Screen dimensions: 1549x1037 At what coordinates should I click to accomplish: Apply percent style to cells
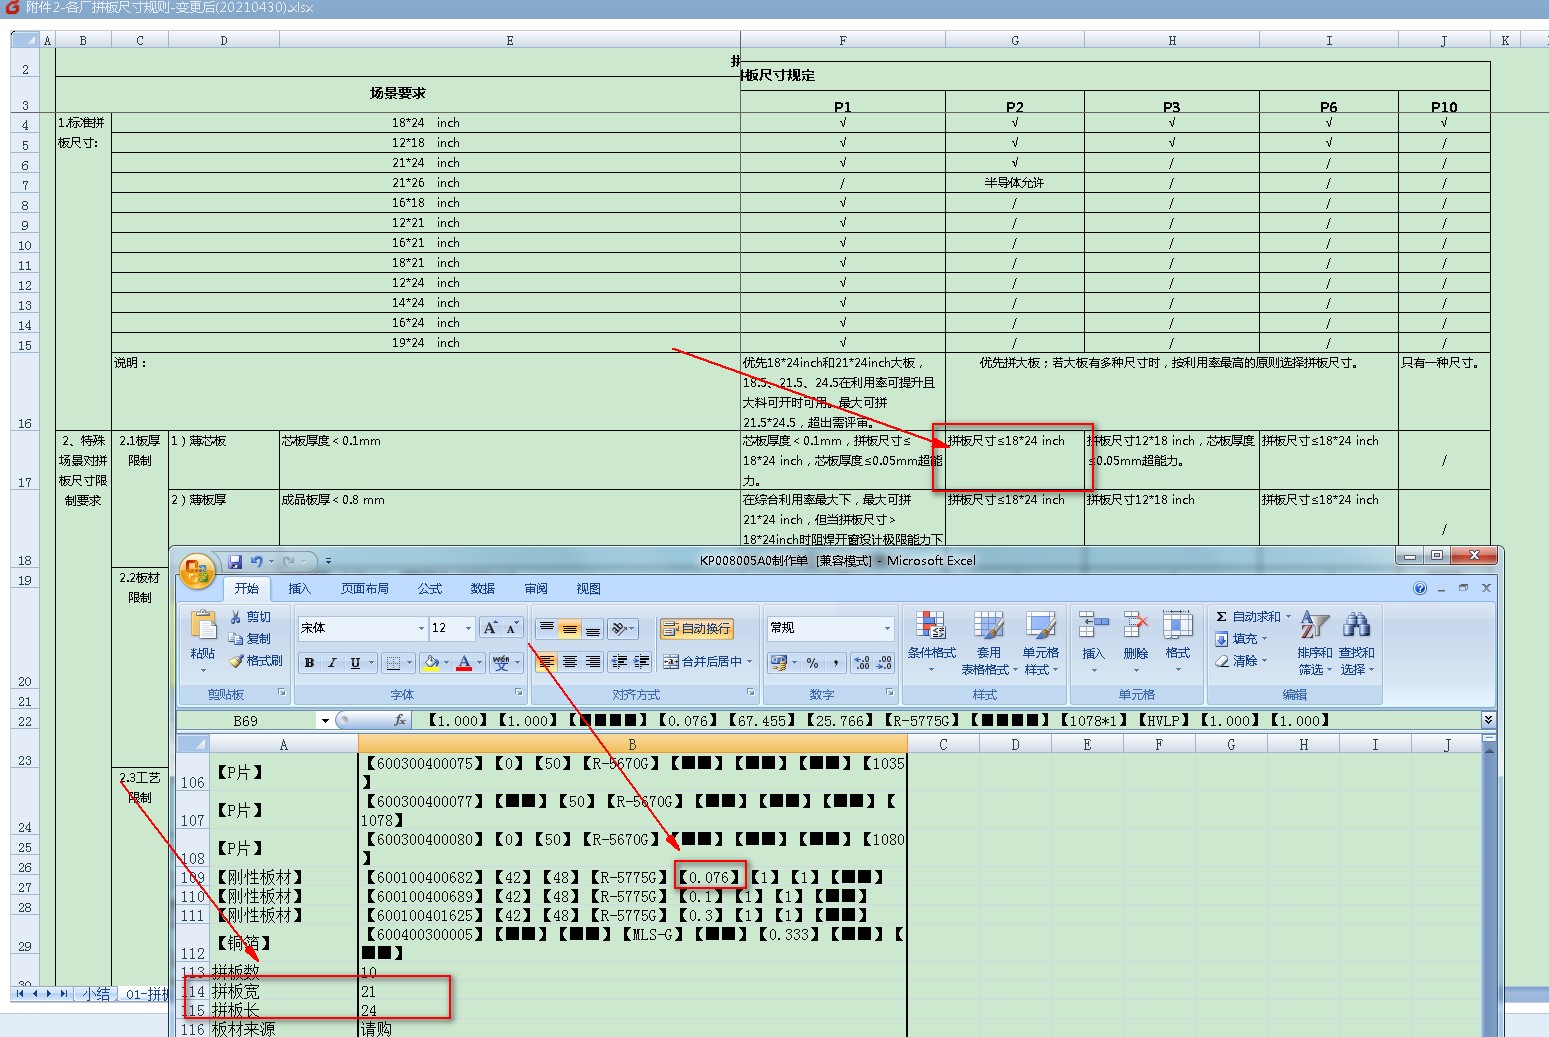813,662
